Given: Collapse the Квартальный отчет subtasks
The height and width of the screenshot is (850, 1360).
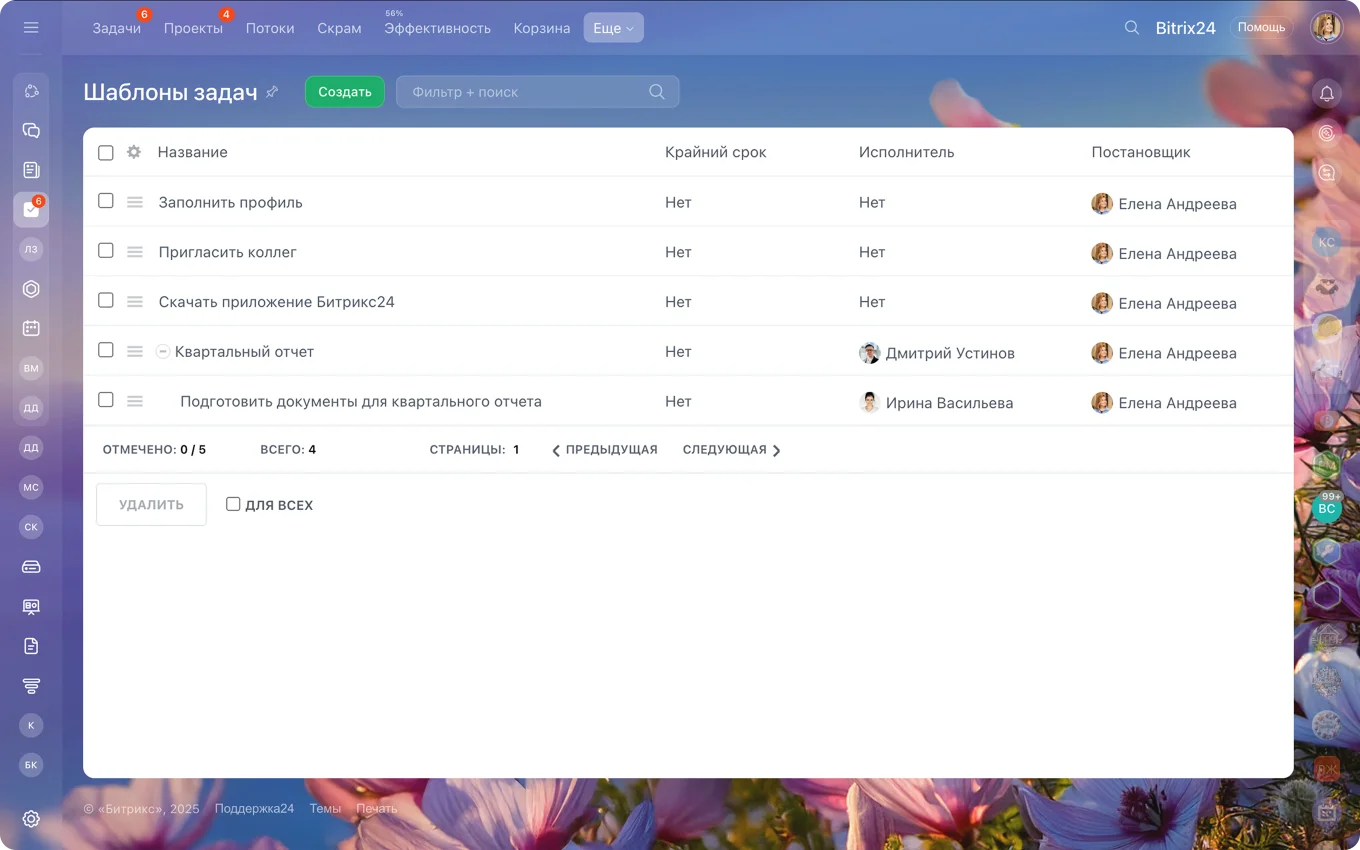Looking at the screenshot, I should coord(163,352).
